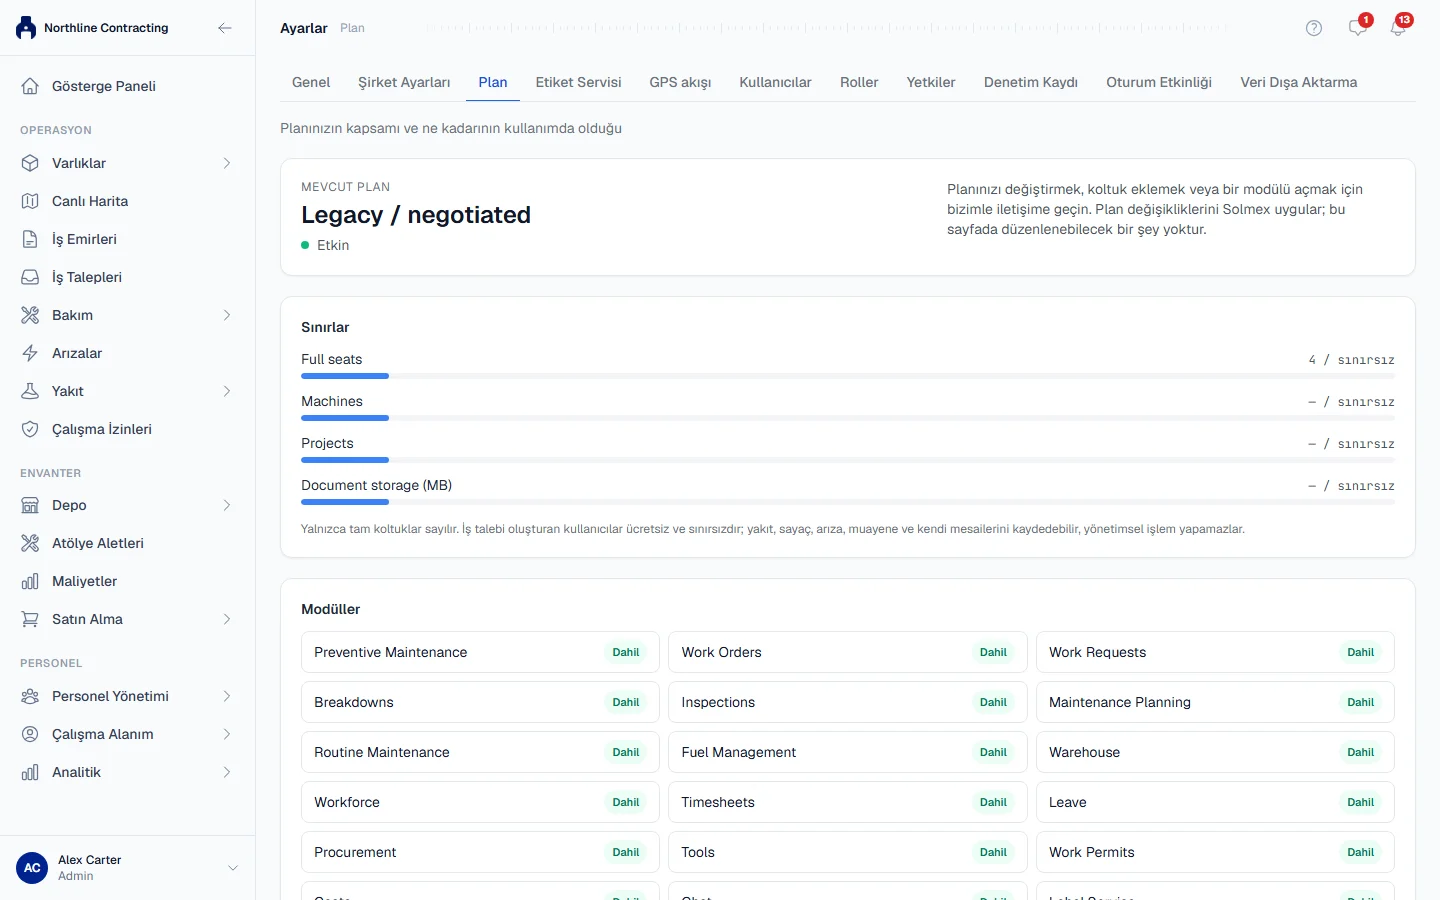This screenshot has height=900, width=1440.
Task: Click the Preventive Maintenance module card
Action: click(480, 652)
